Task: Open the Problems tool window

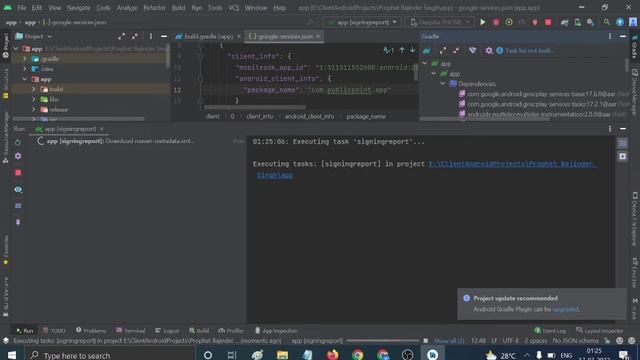Action: tap(91, 331)
